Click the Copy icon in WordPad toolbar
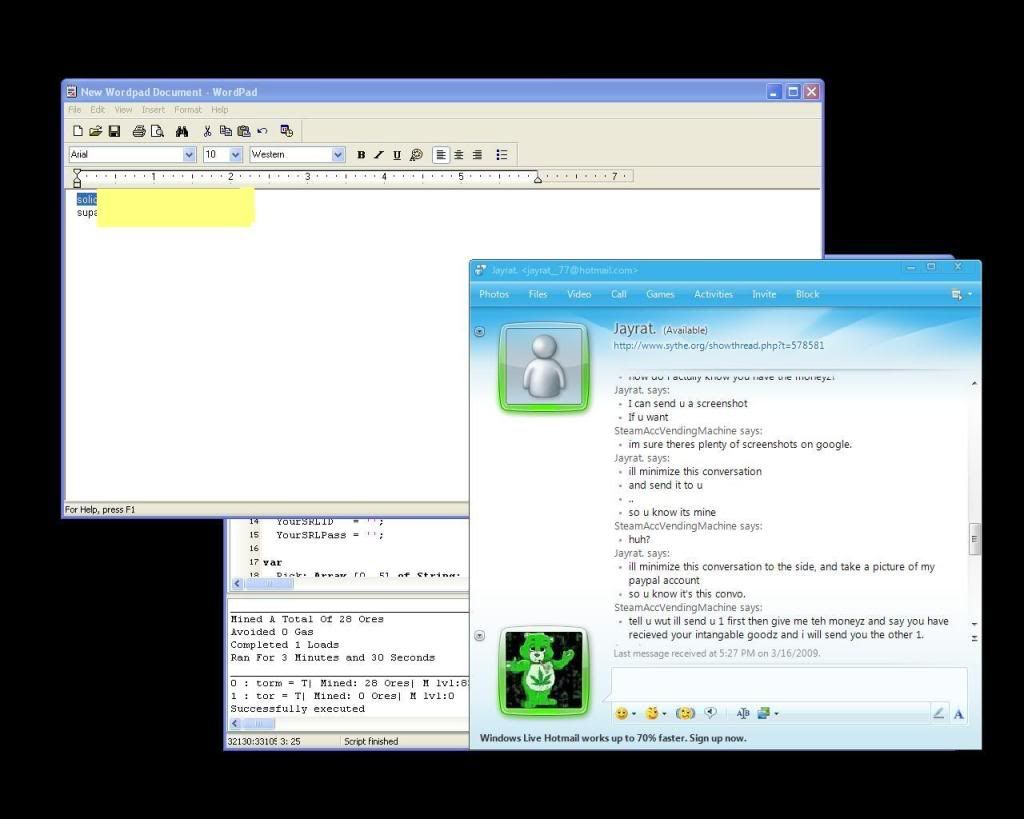The image size is (1024, 819). coord(225,131)
